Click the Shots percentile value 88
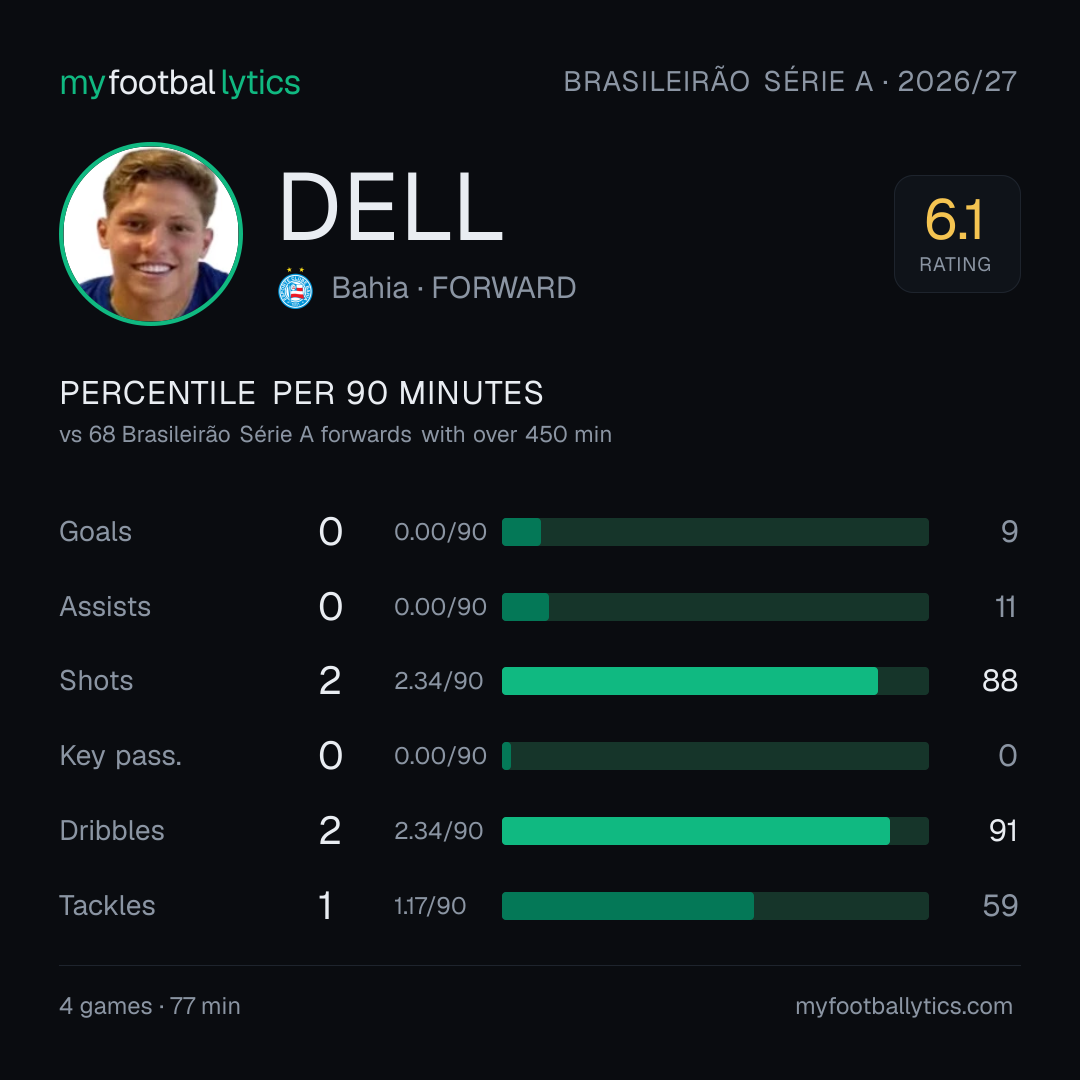 click(1000, 681)
